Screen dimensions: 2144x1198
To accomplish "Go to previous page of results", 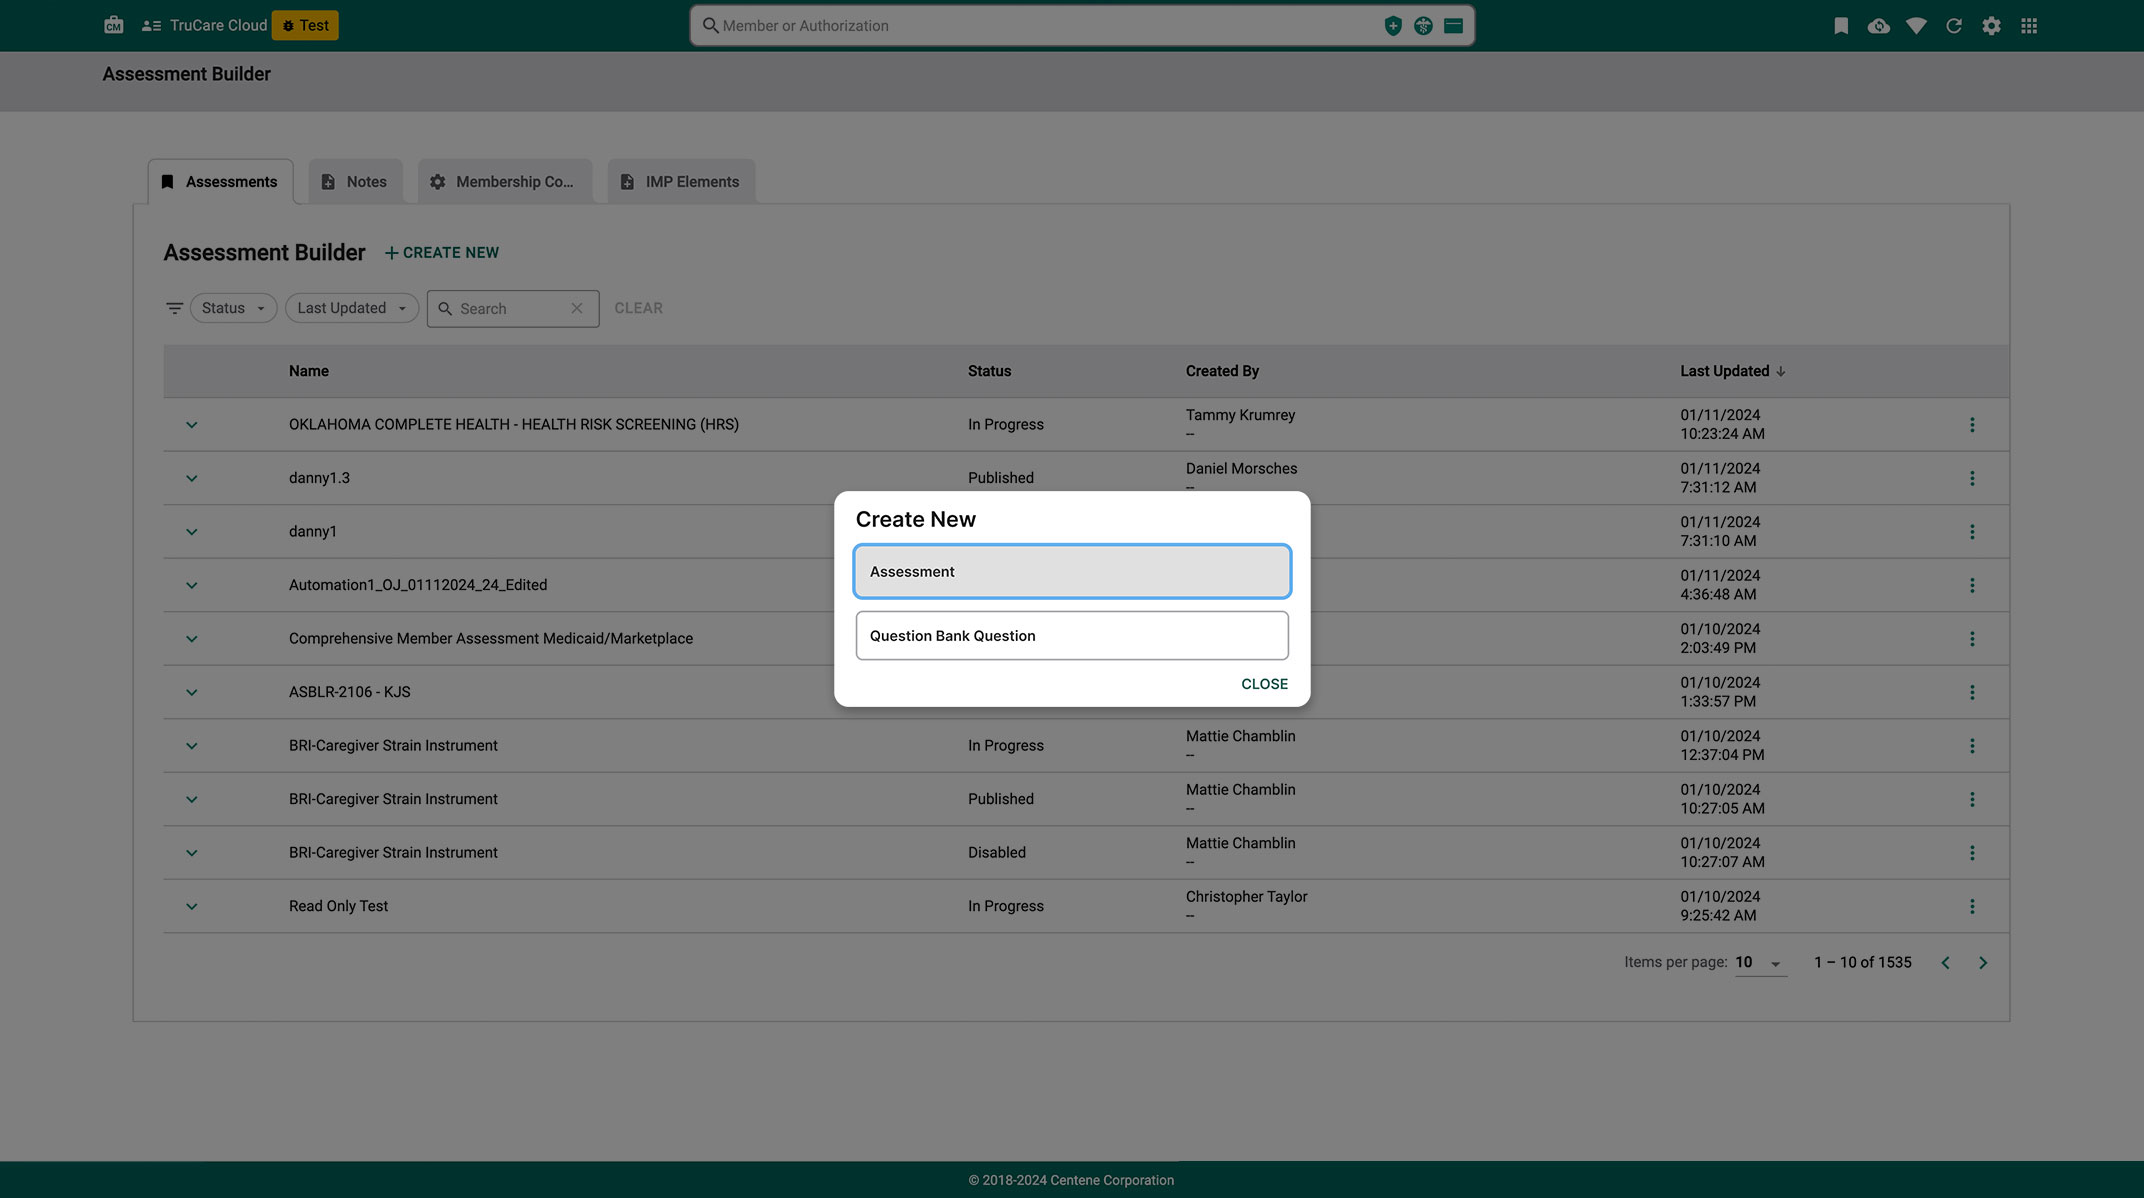I will pos(1945,963).
